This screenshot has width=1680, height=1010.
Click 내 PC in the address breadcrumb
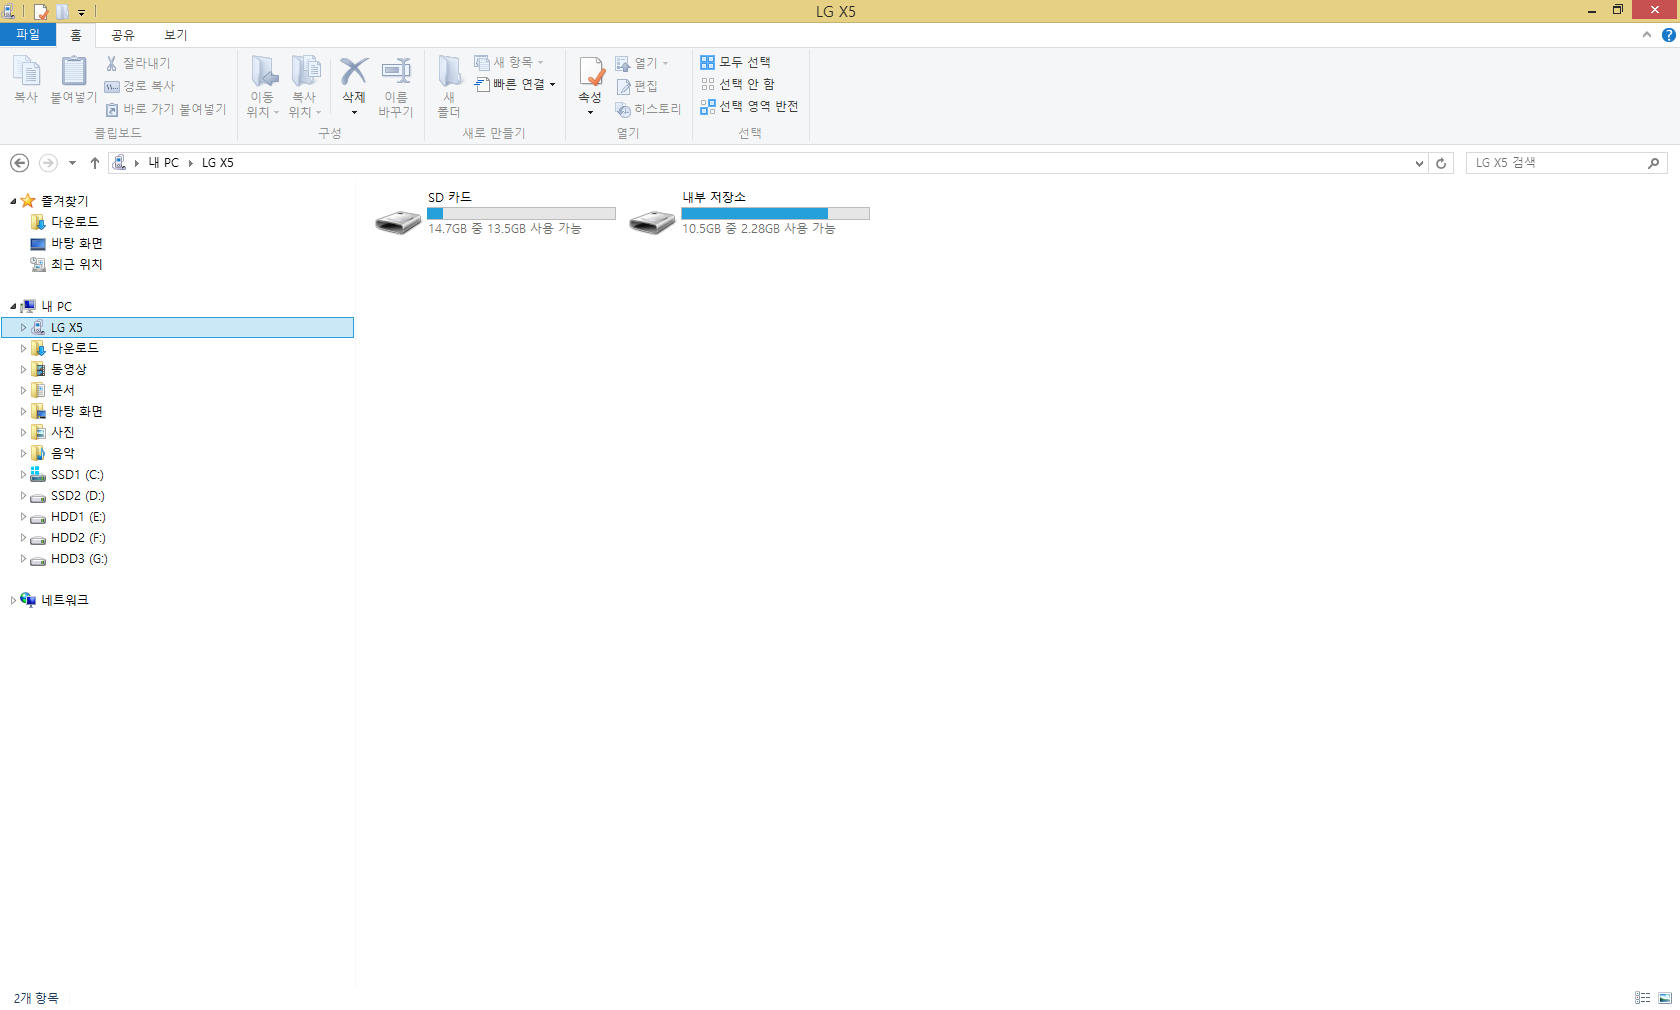(x=164, y=163)
